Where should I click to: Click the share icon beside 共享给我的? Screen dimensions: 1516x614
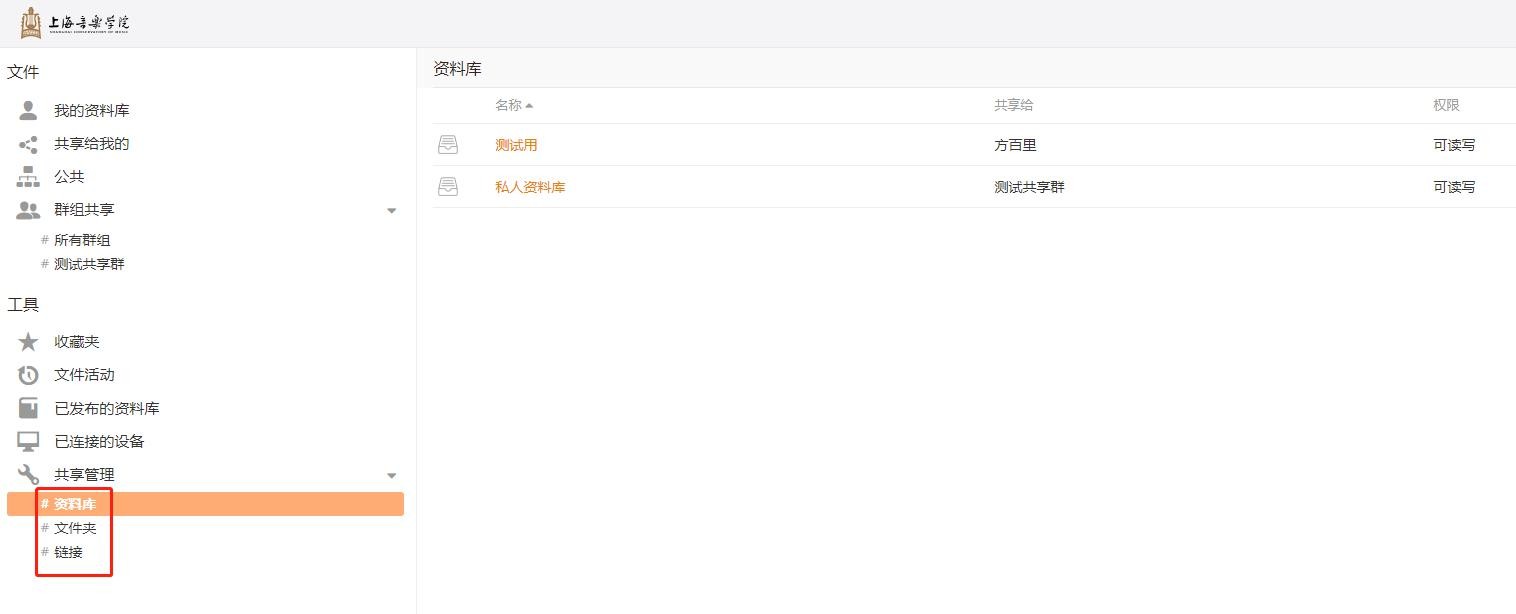(x=28, y=144)
